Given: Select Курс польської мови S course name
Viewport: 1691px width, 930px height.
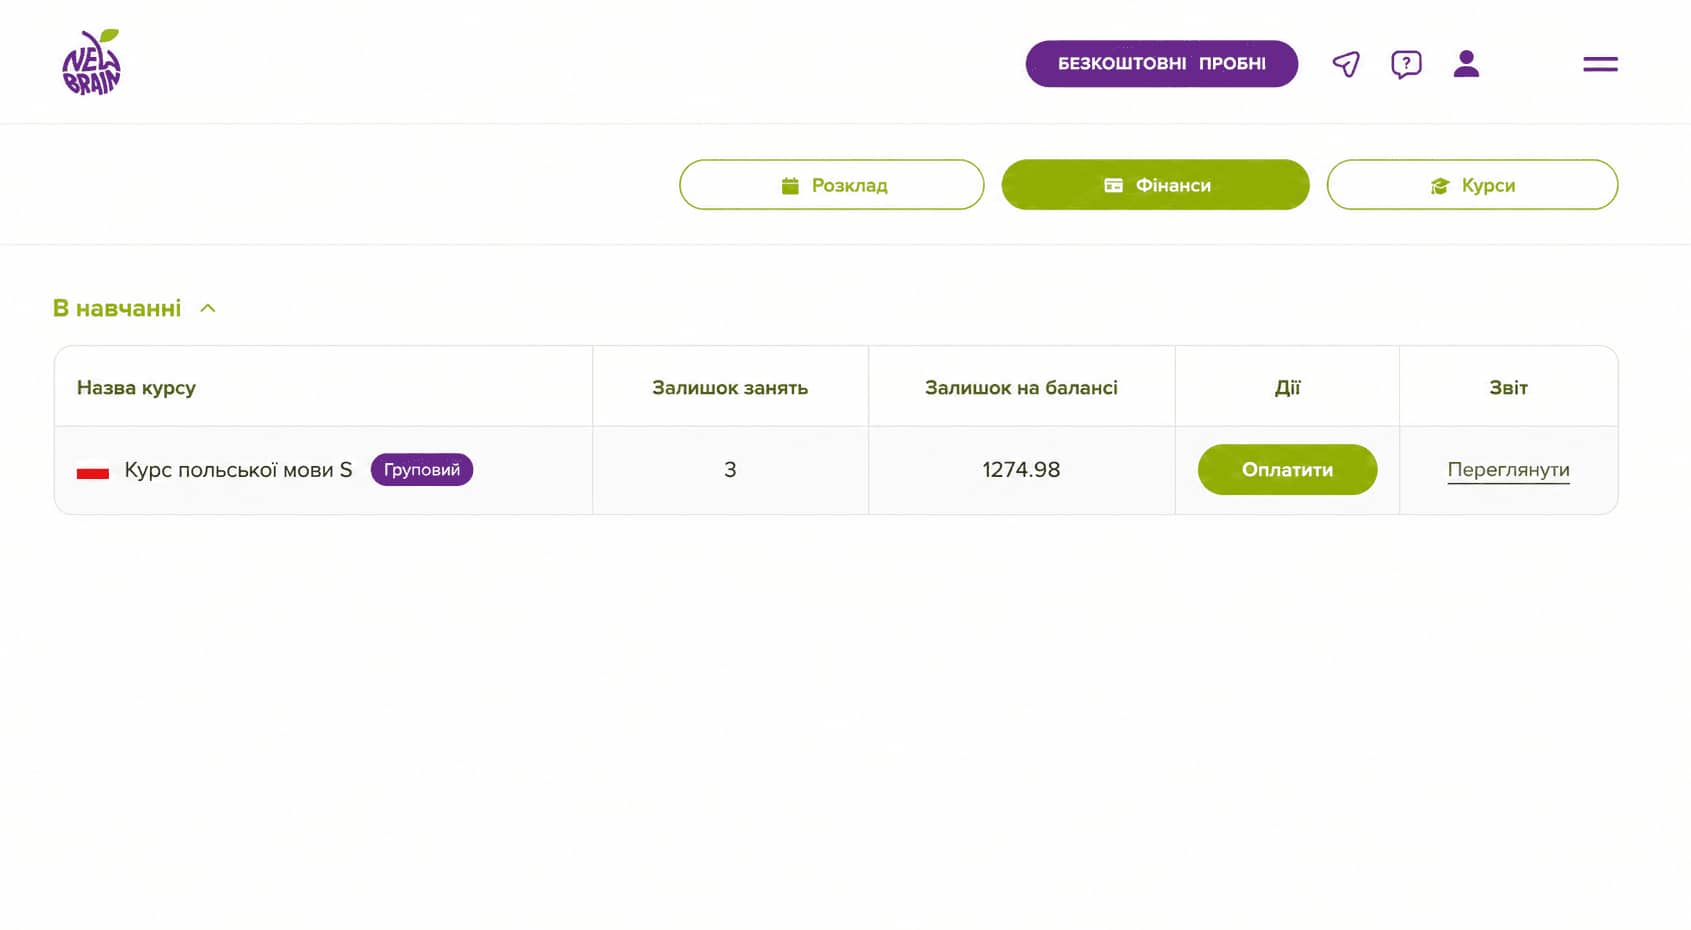Looking at the screenshot, I should click(238, 470).
